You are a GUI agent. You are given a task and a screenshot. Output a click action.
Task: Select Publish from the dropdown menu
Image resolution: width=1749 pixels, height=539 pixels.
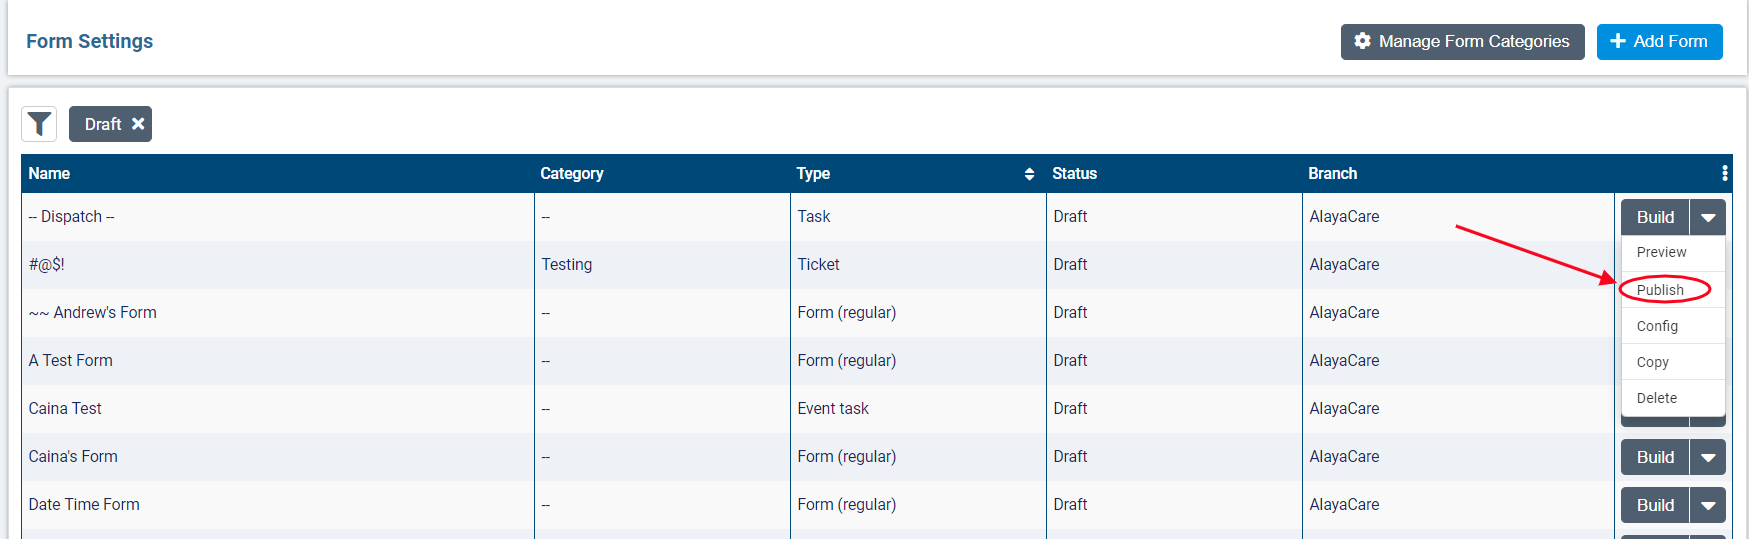tap(1673, 290)
